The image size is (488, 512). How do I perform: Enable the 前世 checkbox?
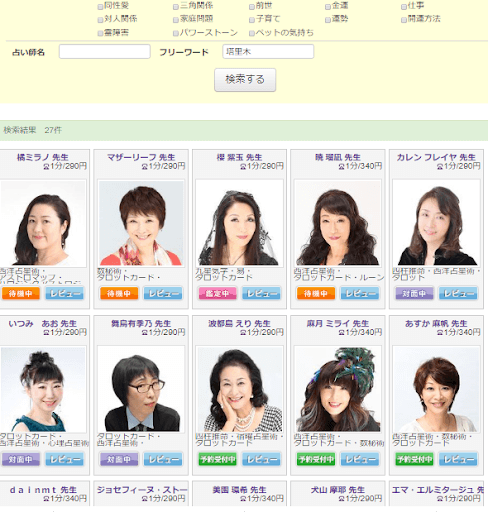click(x=252, y=7)
